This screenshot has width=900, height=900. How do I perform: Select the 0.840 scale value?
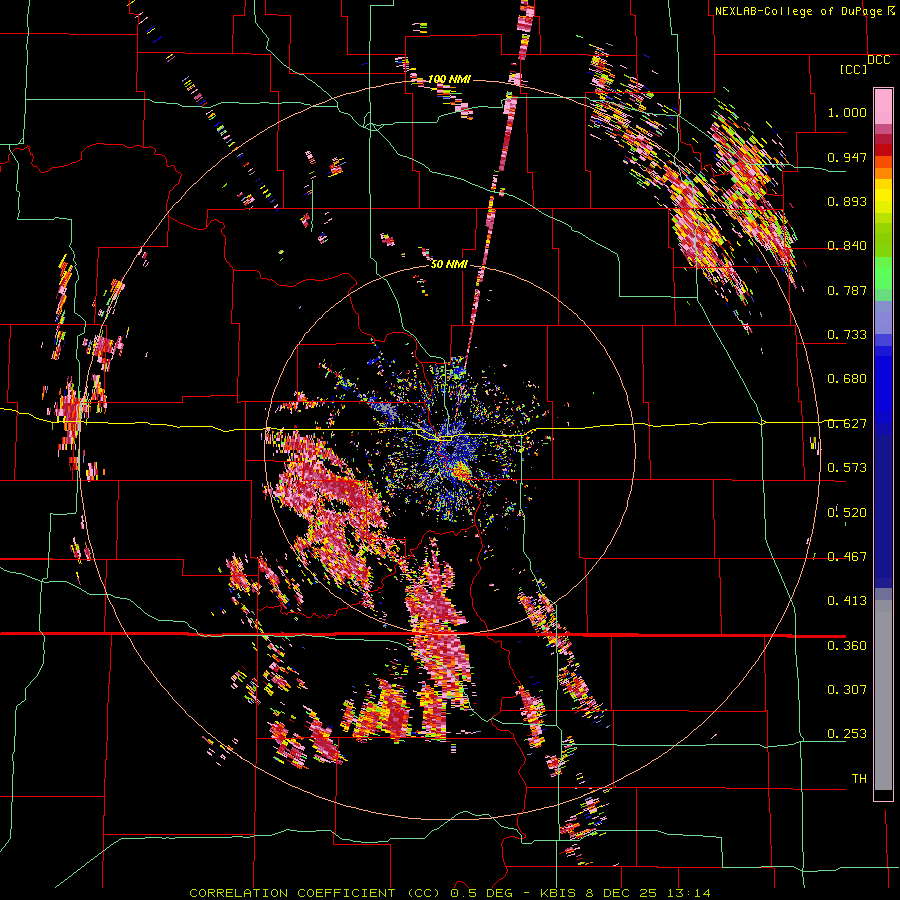coord(847,246)
